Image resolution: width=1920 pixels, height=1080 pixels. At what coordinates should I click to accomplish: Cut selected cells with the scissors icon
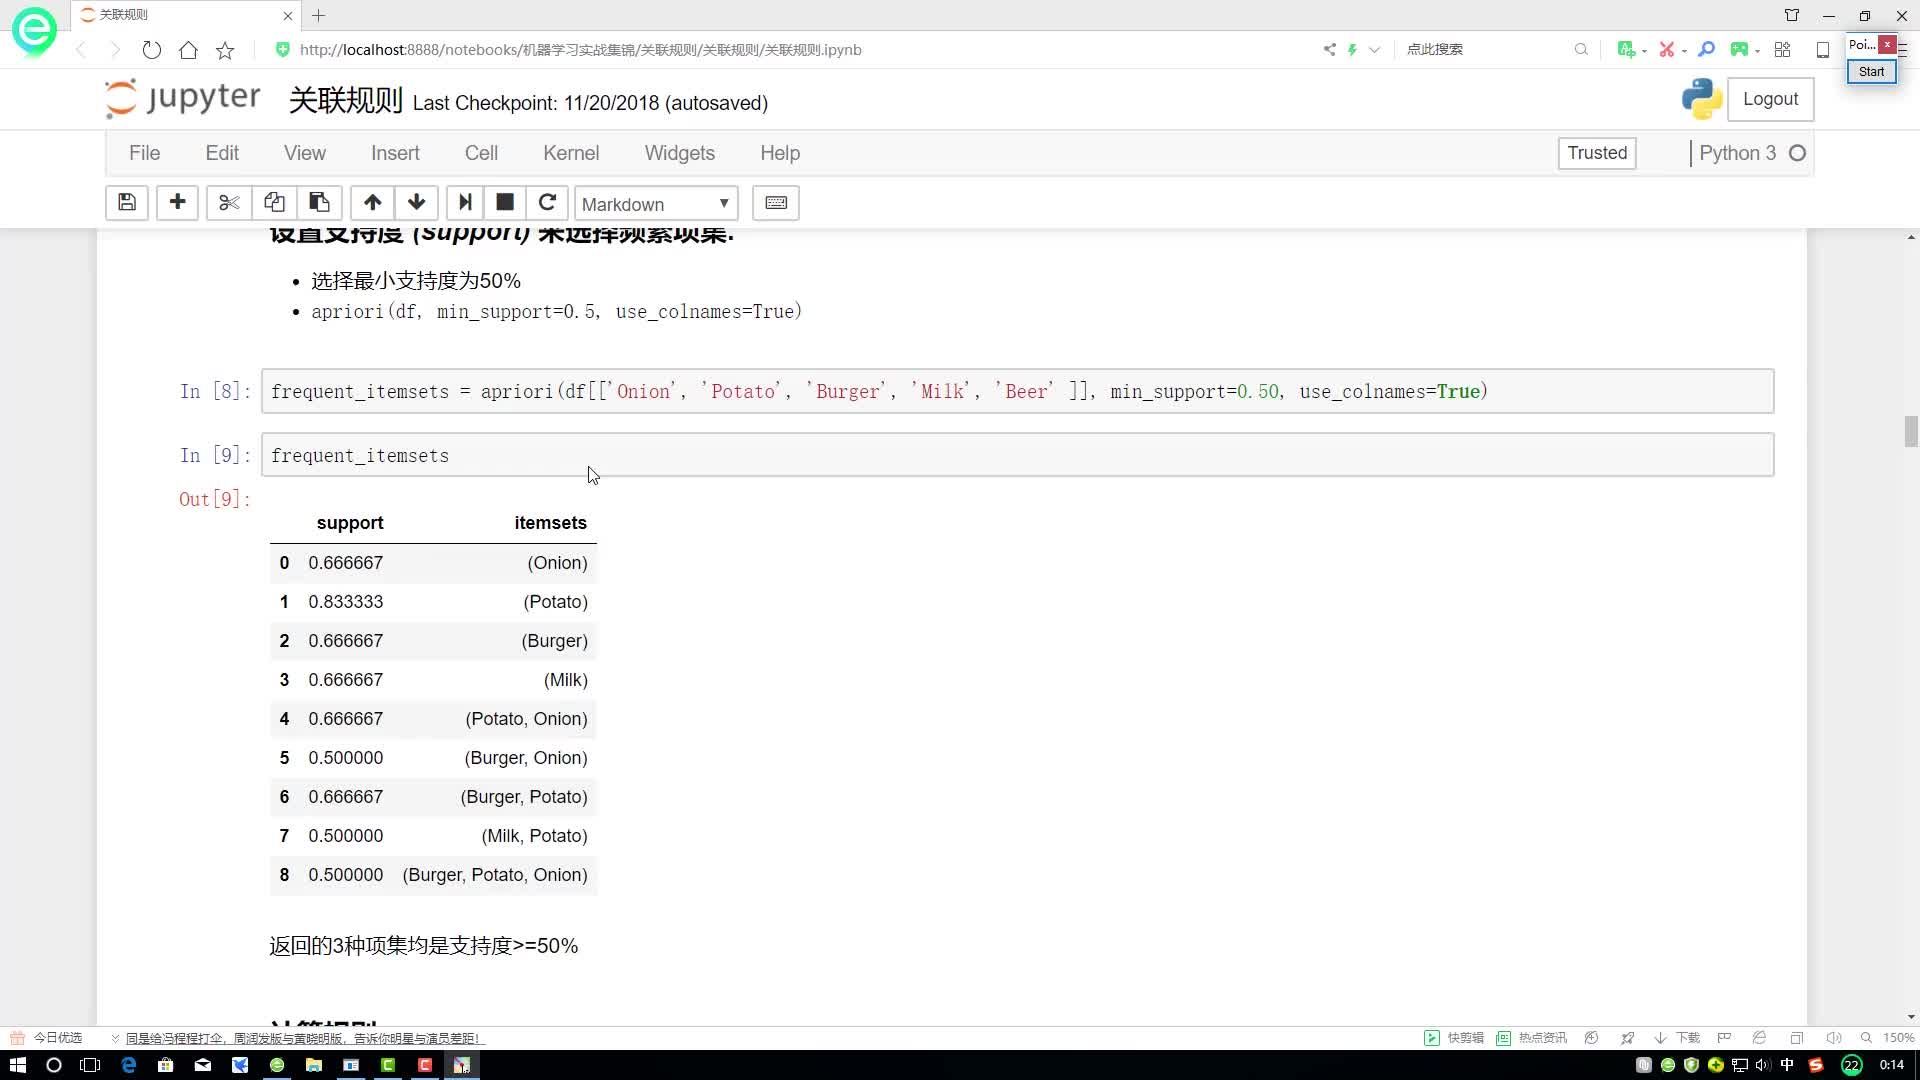[x=229, y=203]
